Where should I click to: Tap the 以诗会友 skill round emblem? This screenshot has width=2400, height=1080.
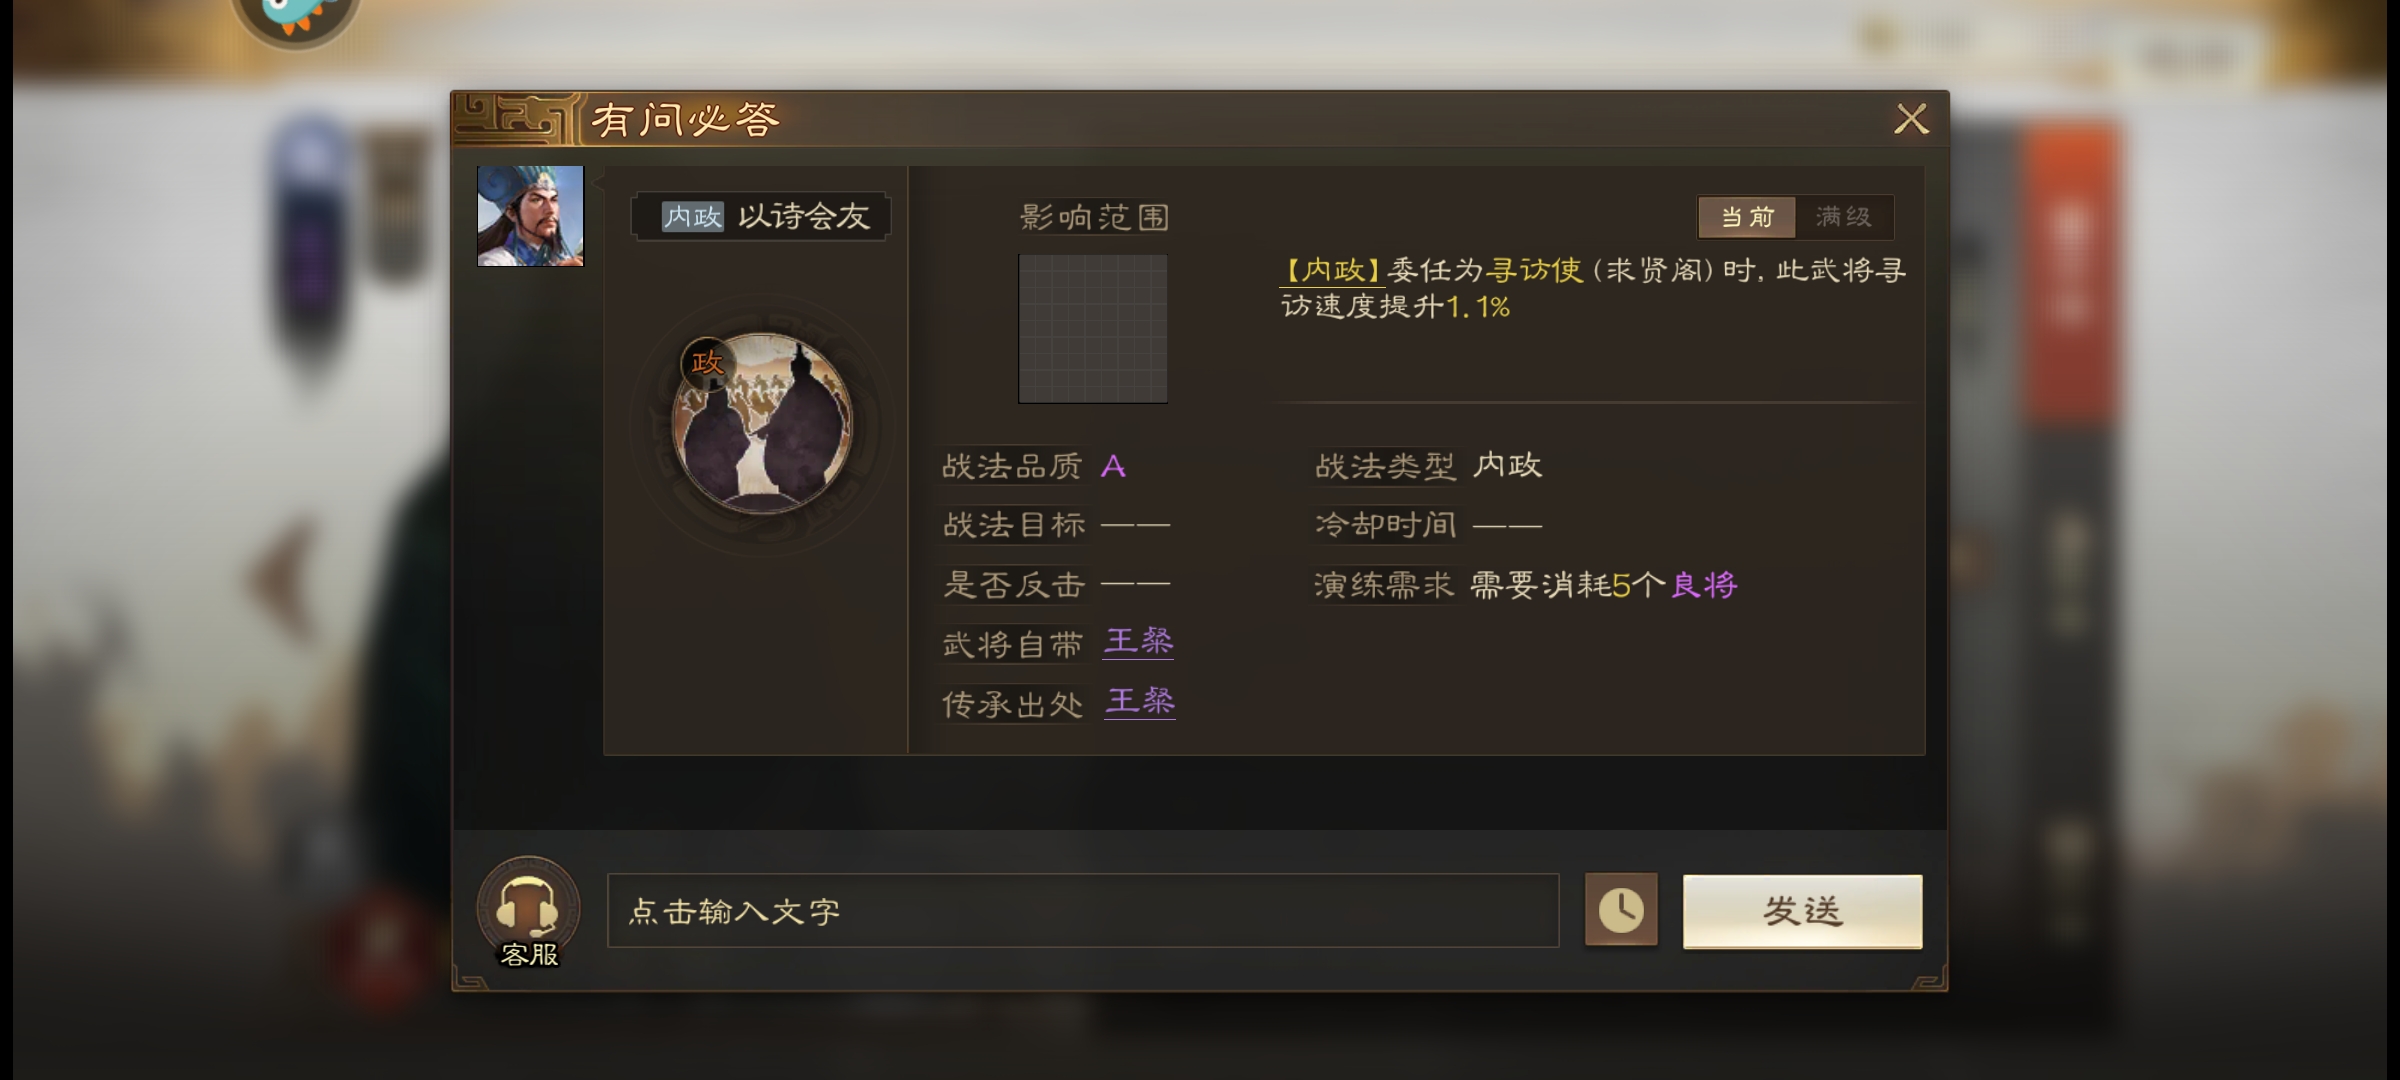[x=763, y=424]
